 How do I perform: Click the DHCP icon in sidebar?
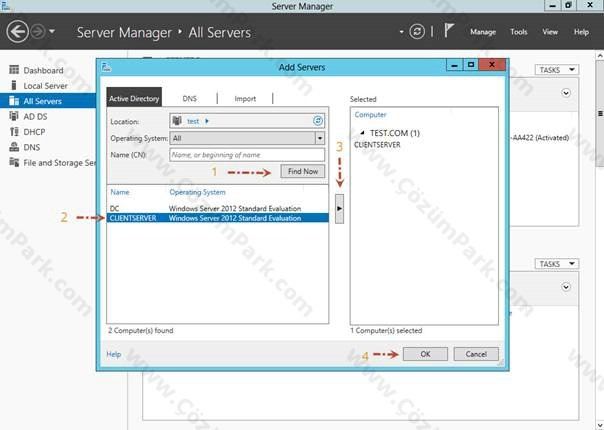(14, 131)
